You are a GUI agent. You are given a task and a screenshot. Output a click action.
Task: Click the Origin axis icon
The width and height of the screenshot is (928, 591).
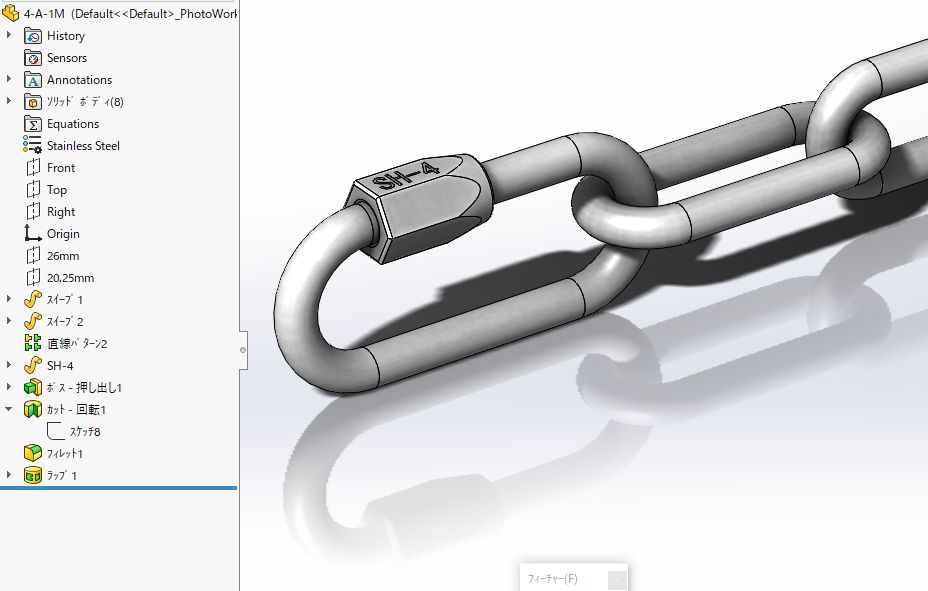click(x=33, y=234)
